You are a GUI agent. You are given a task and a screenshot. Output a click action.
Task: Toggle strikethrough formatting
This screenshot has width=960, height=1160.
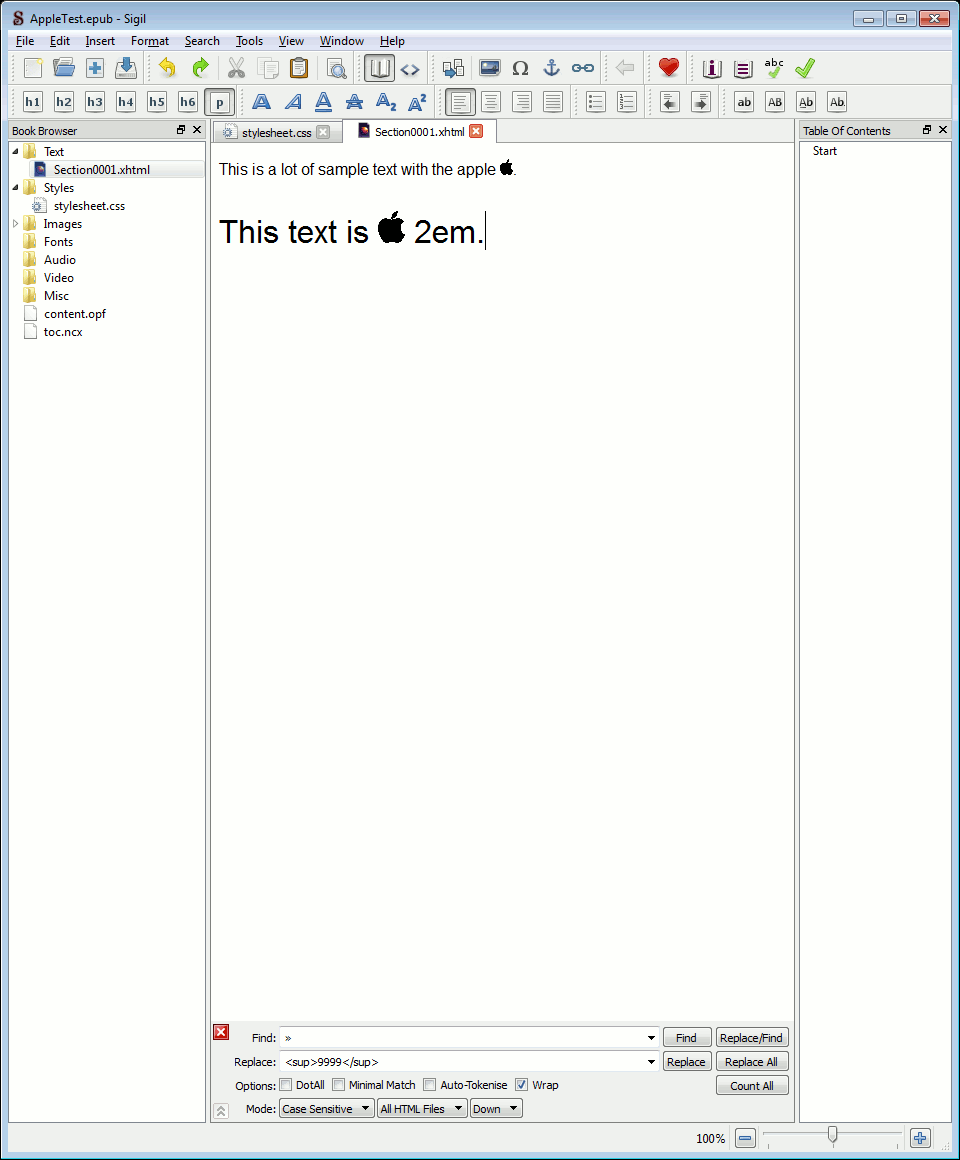[354, 102]
